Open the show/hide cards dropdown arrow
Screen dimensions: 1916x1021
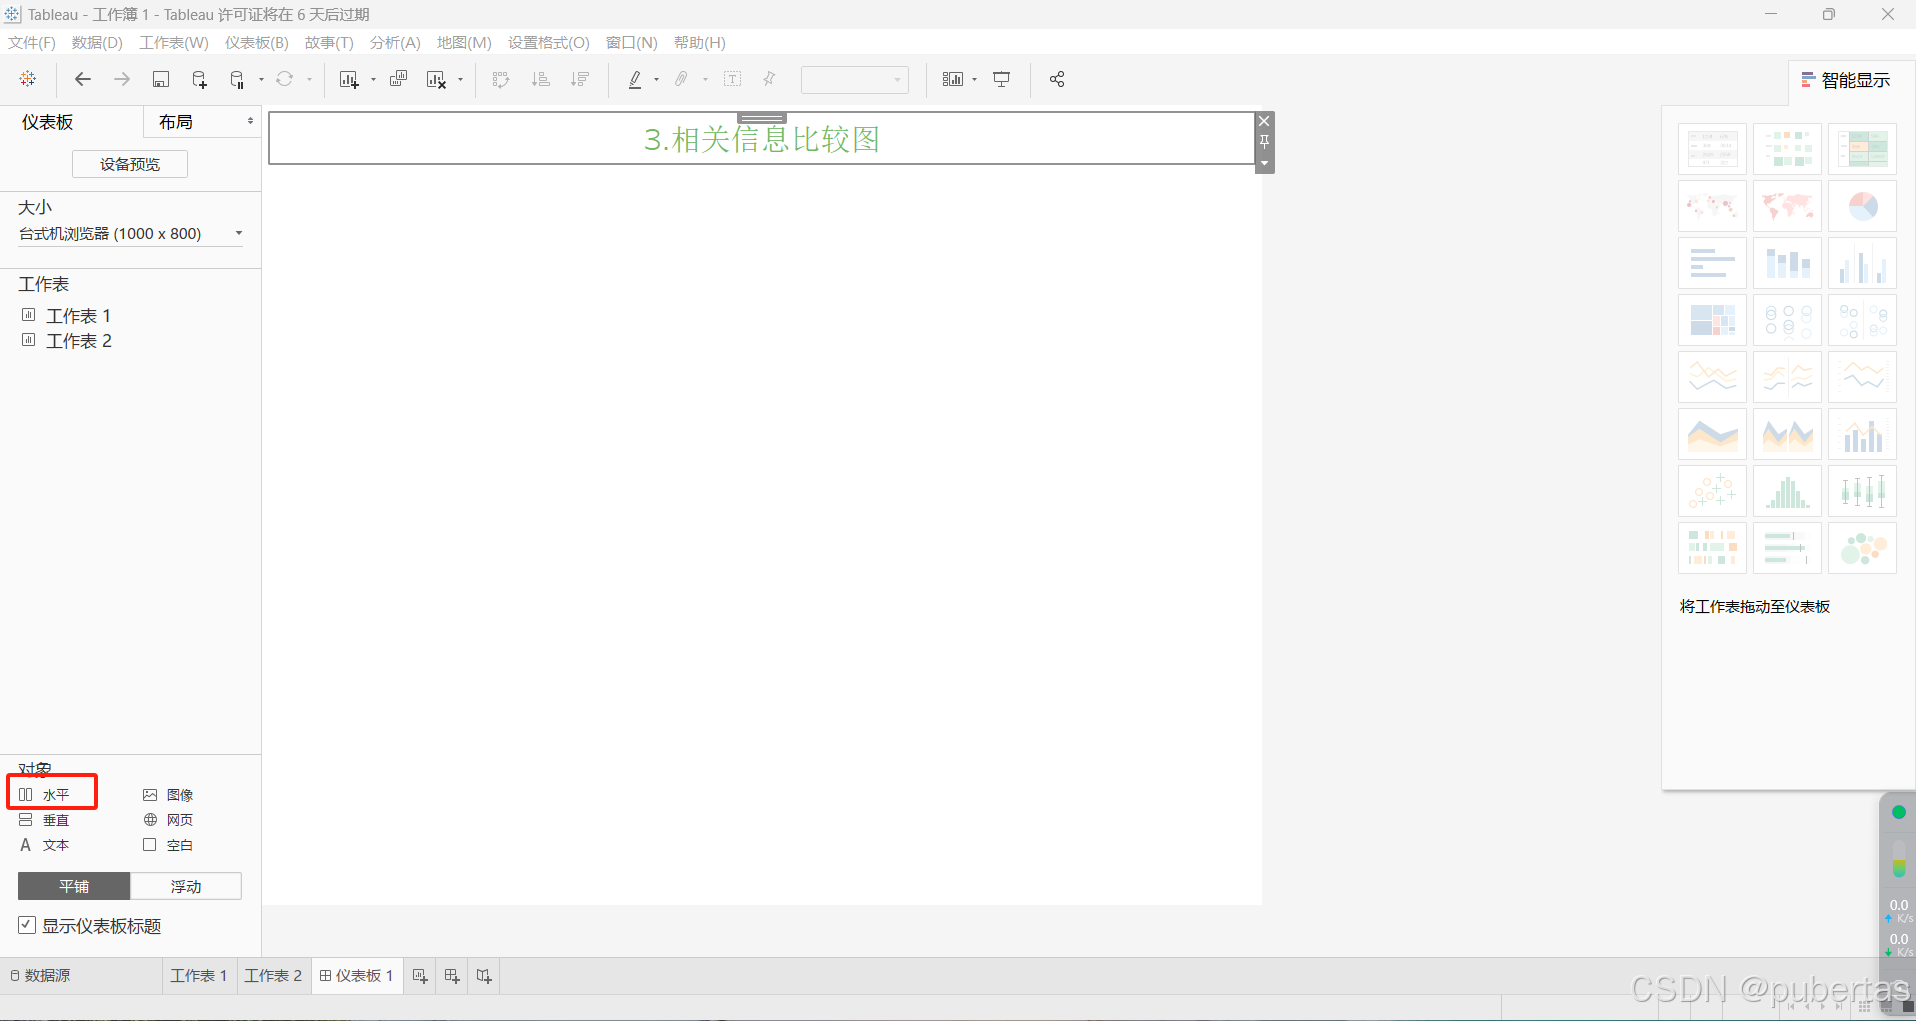pos(974,79)
